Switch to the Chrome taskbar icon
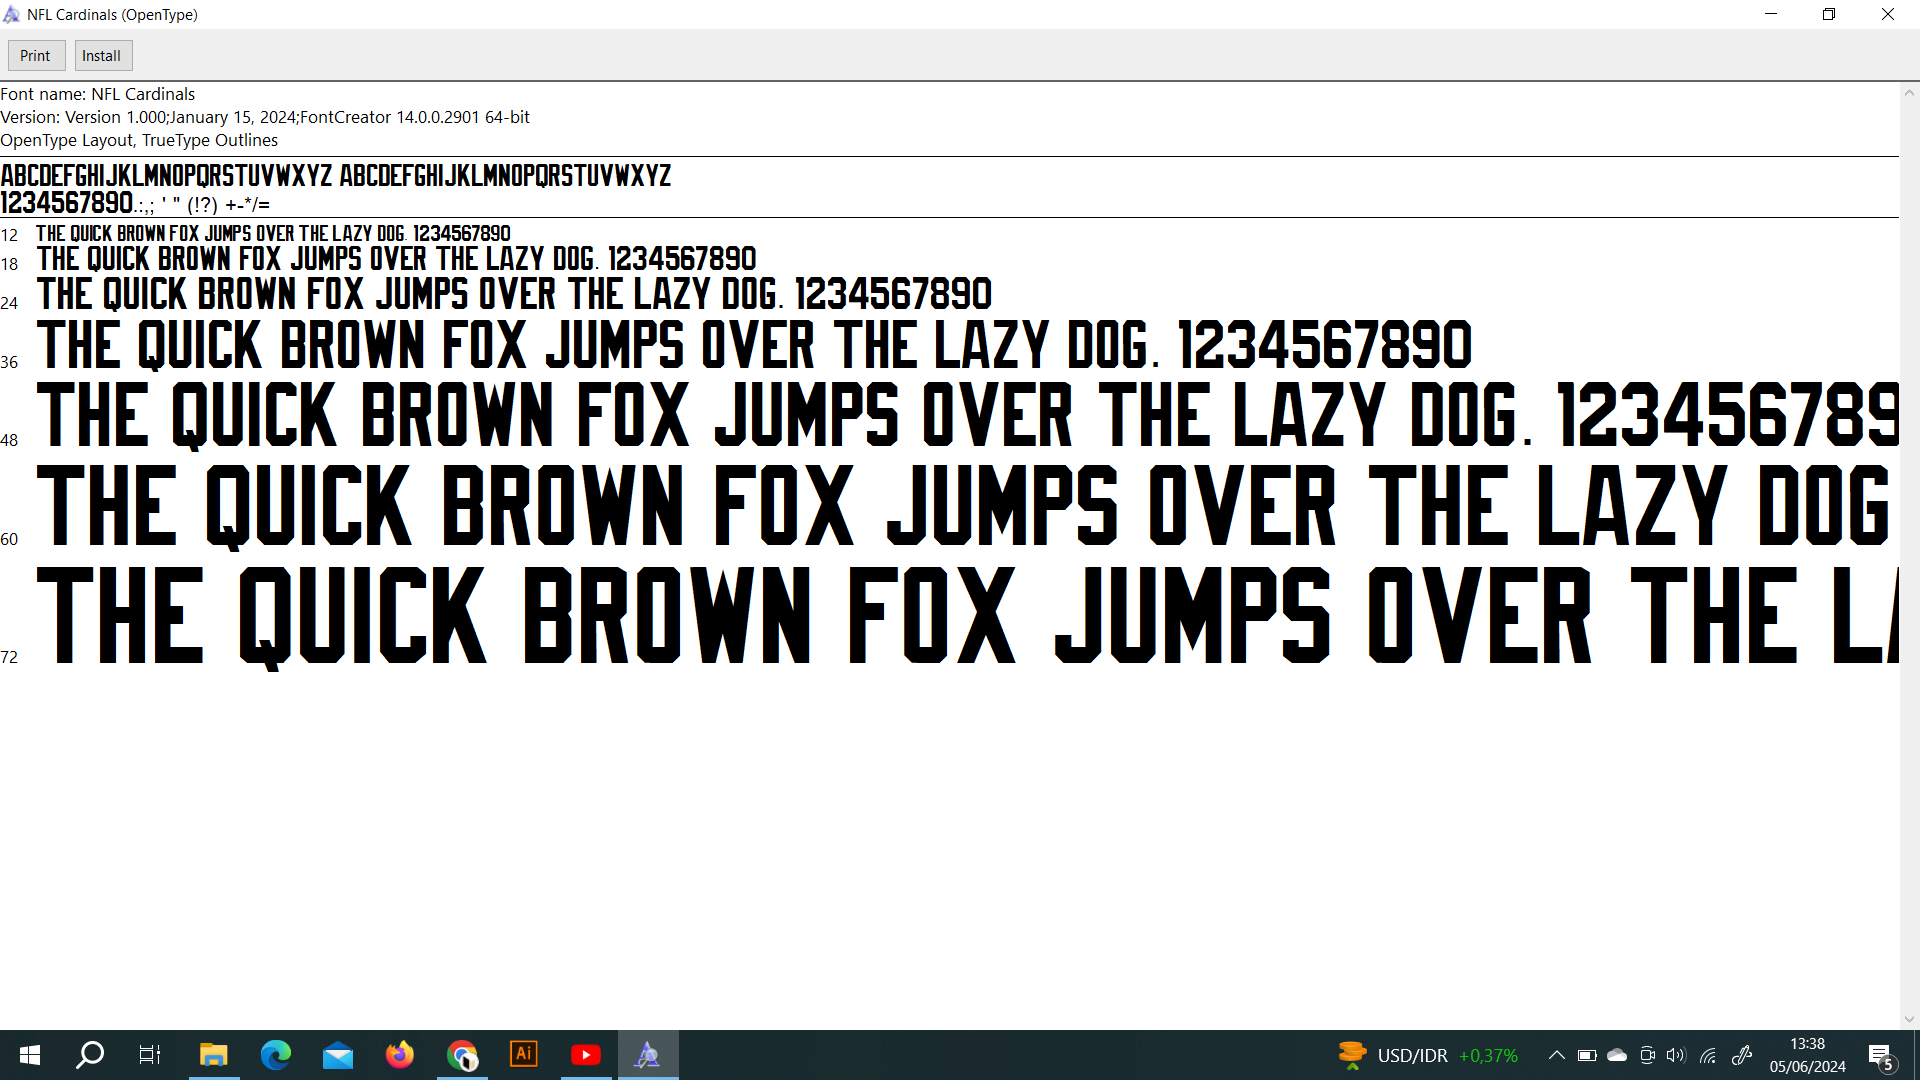This screenshot has width=1920, height=1080. (x=462, y=1055)
